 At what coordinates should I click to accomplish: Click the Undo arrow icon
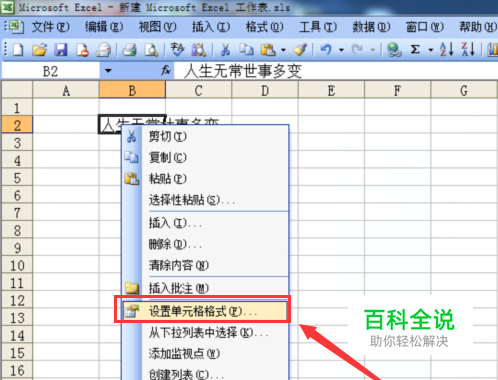coord(326,50)
